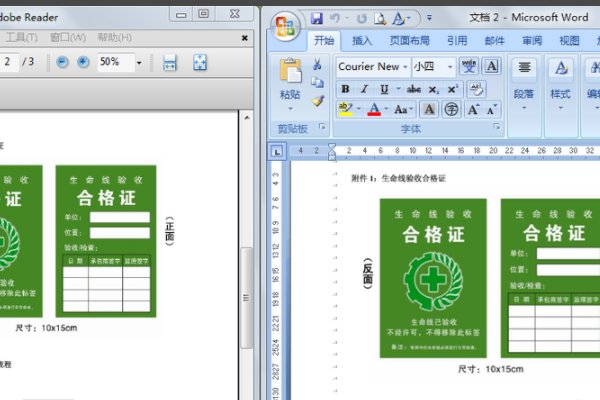Open the 页面布局 ribbon tab
This screenshot has width=600, height=400.
point(409,41)
